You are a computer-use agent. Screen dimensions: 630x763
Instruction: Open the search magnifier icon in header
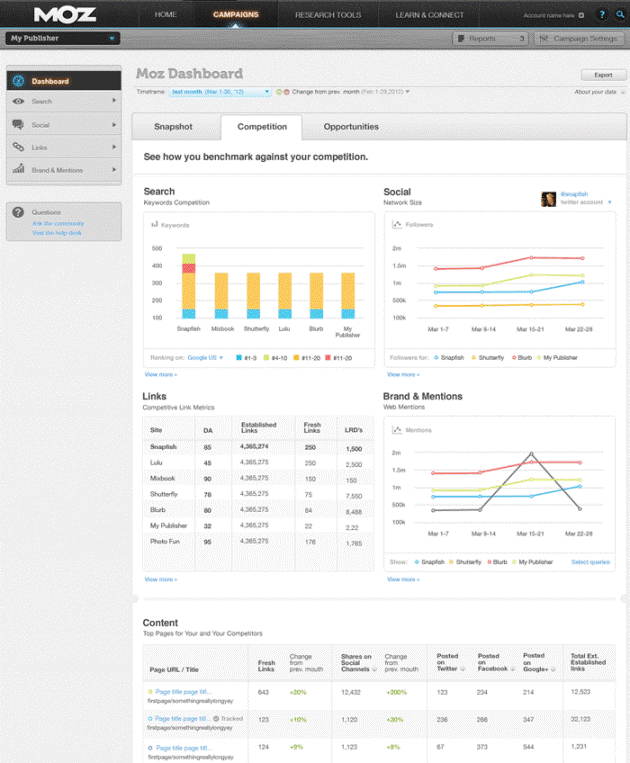tap(620, 15)
